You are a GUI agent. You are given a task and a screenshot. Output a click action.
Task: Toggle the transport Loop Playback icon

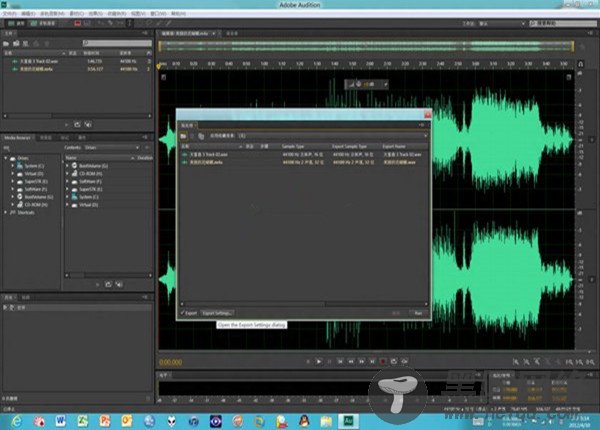pos(393,362)
